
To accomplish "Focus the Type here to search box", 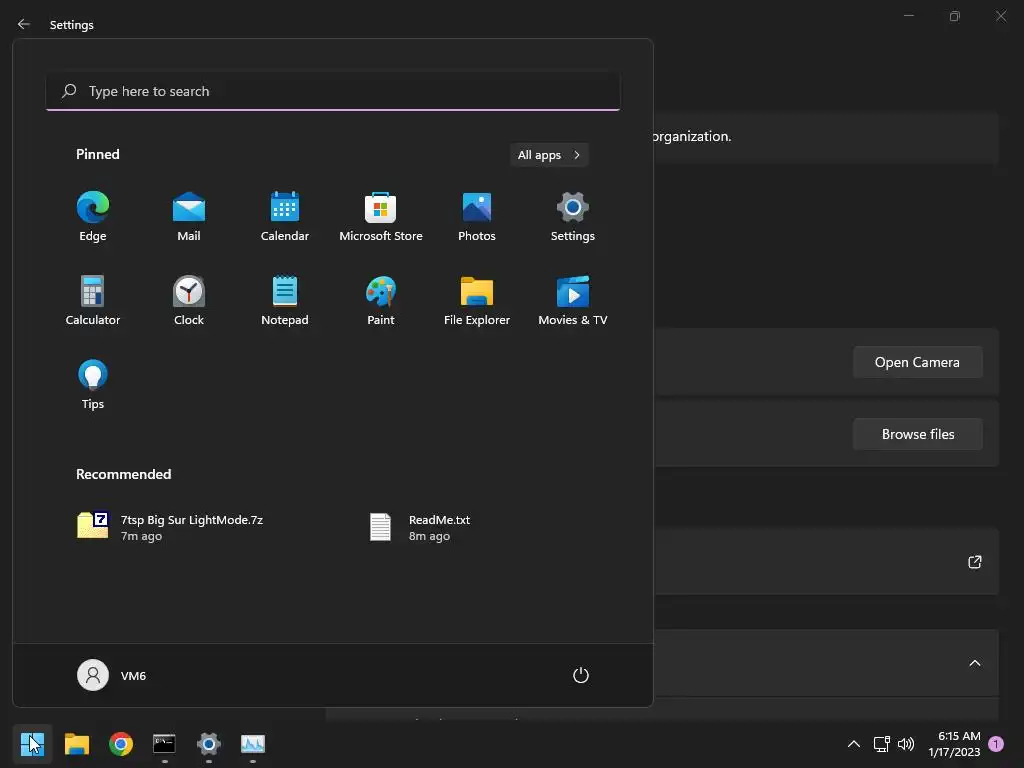I will (333, 91).
